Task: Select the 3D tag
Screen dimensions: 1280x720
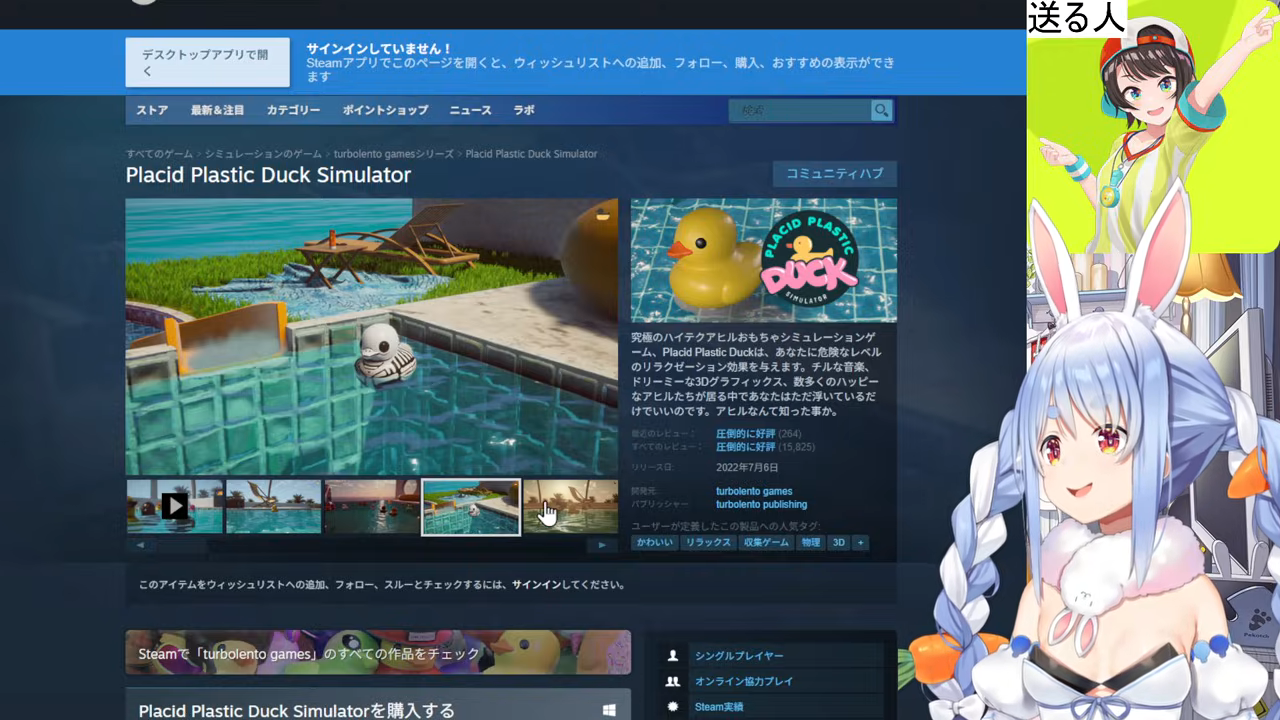Action: click(838, 543)
